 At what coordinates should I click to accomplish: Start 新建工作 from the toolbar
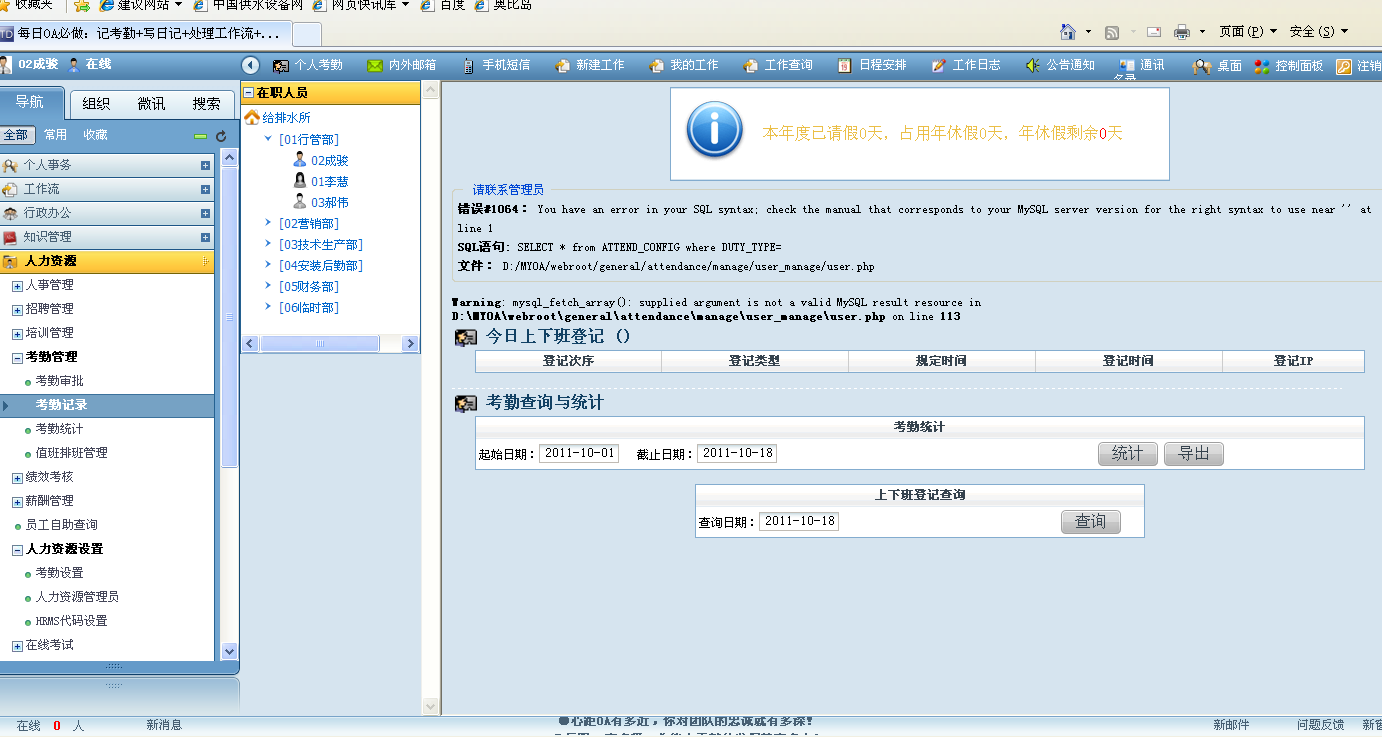point(589,65)
